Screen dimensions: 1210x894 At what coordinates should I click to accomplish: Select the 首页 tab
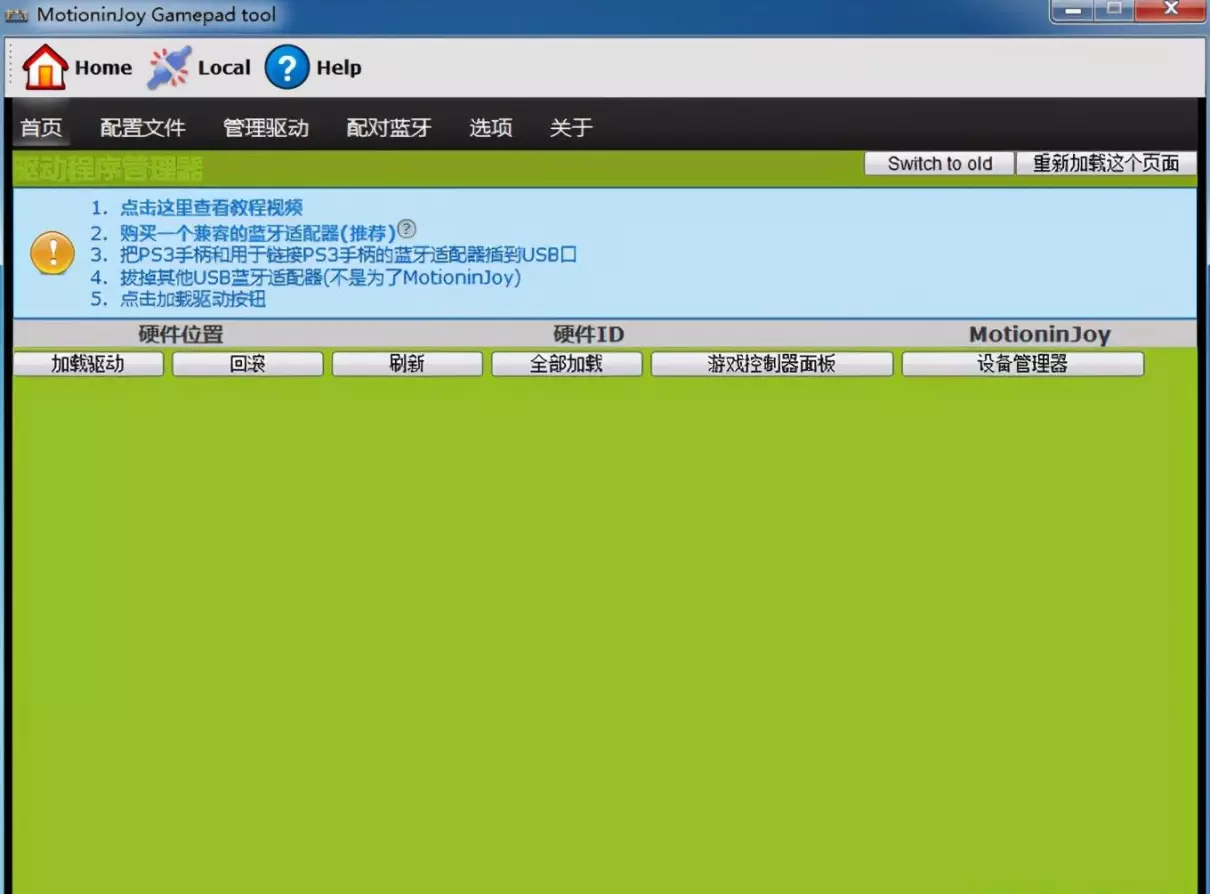point(41,127)
